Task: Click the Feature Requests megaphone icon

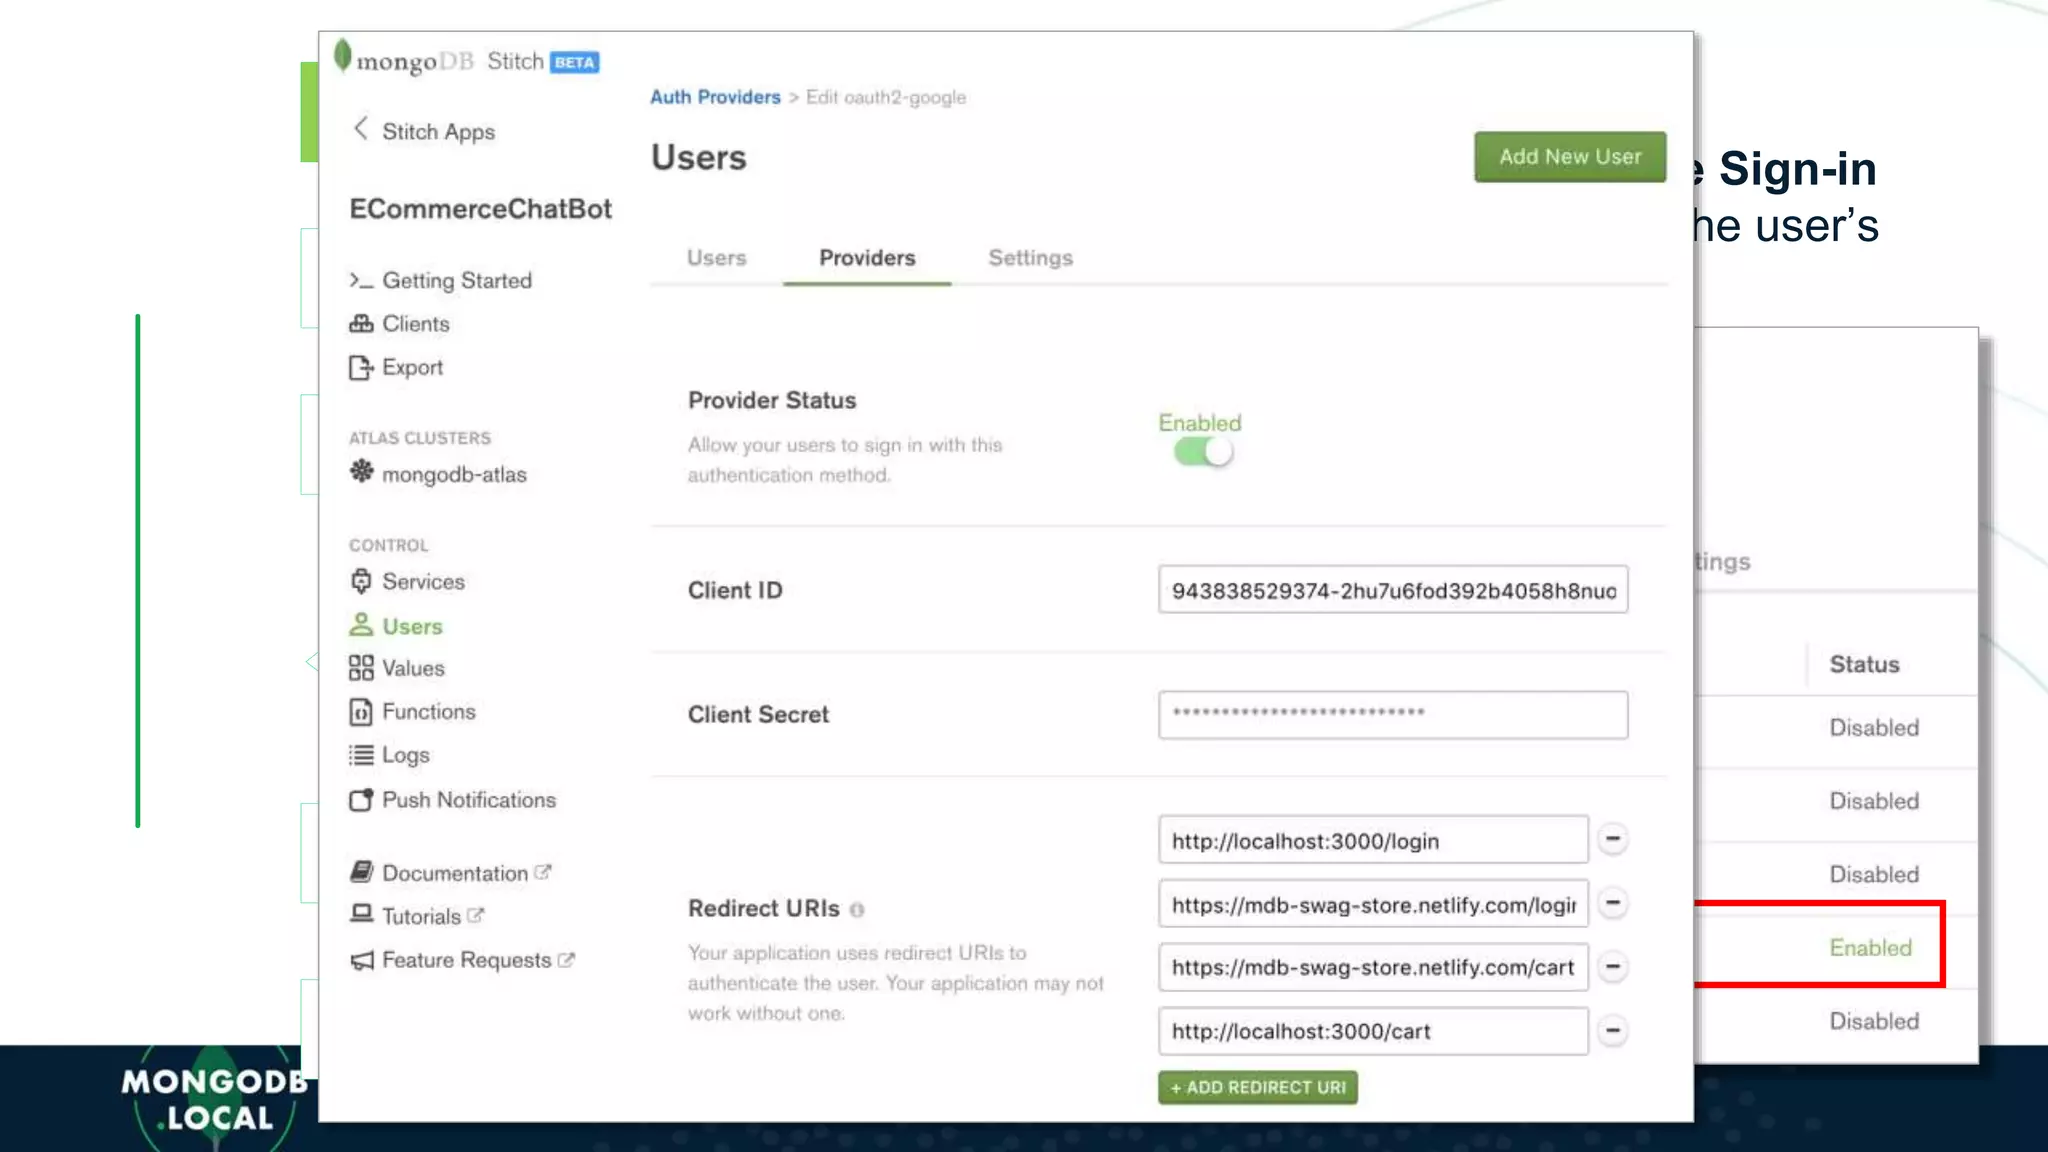Action: click(361, 960)
